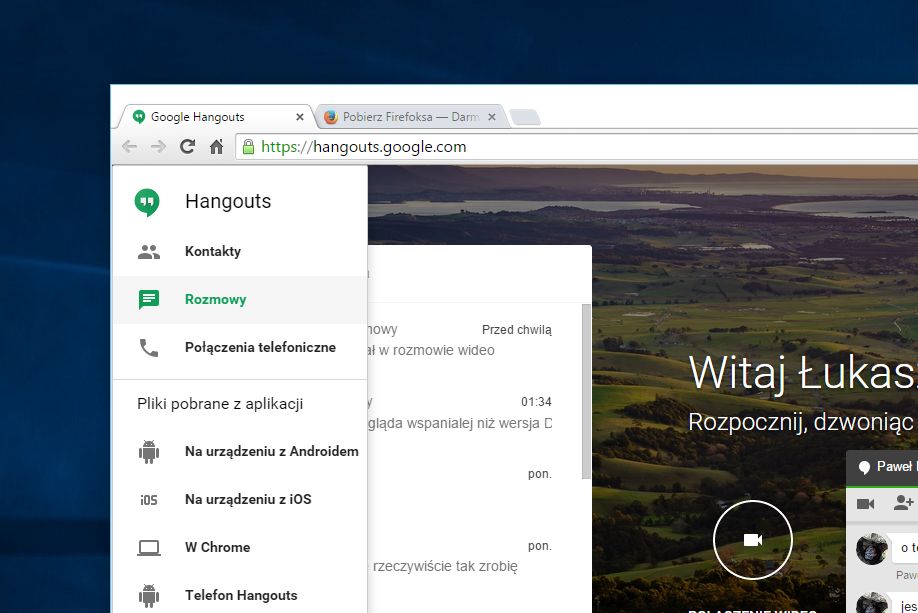The image size is (918, 613).
Task: Switch to the Pobierz Firefoksa tab
Action: 410,117
